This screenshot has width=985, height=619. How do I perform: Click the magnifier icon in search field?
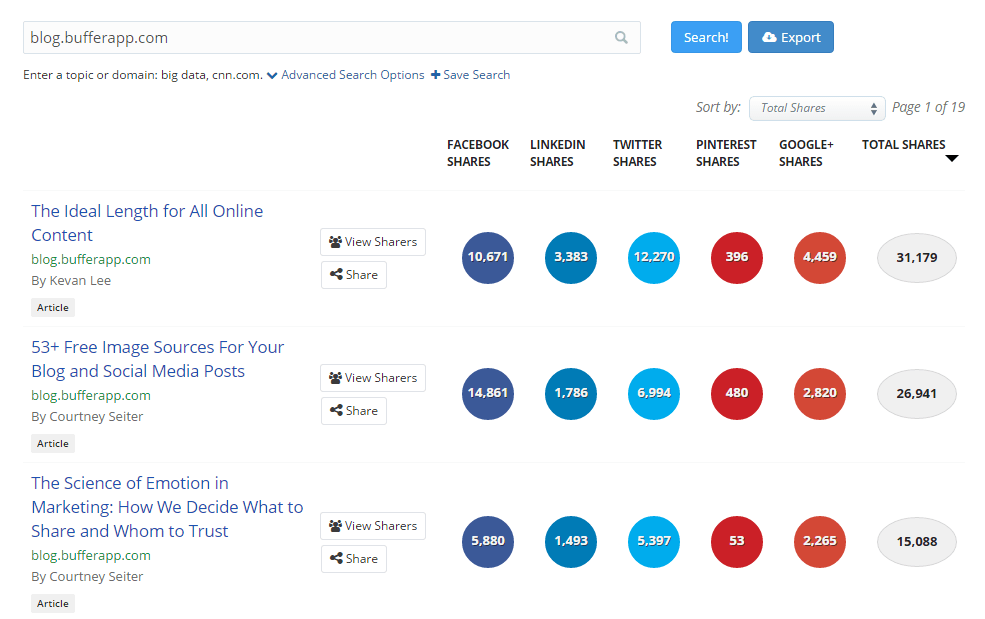click(621, 38)
